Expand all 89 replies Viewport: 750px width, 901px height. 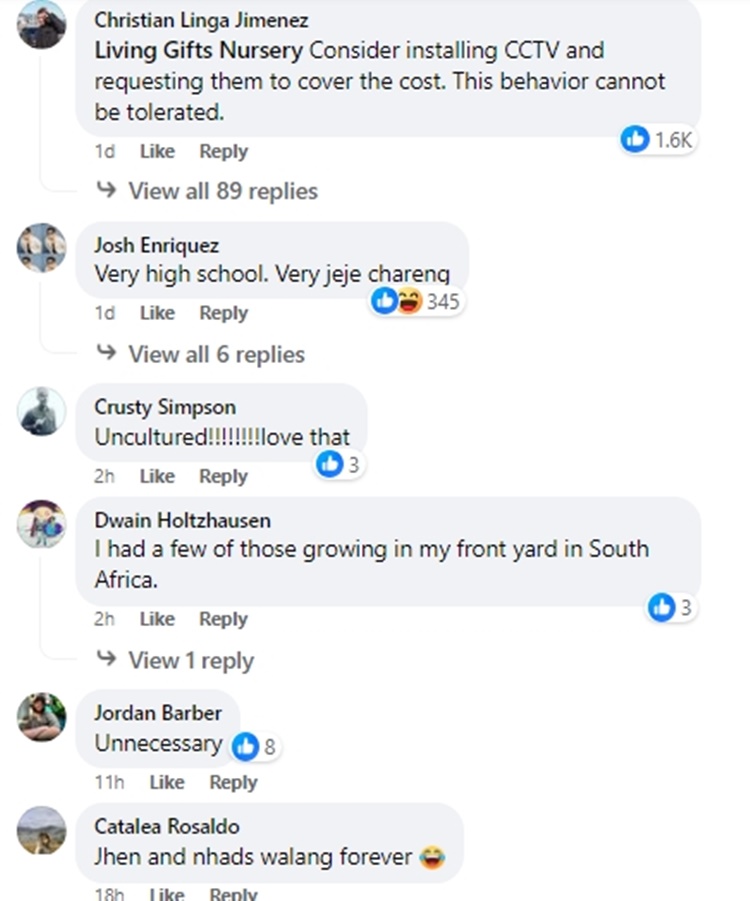[x=222, y=191]
